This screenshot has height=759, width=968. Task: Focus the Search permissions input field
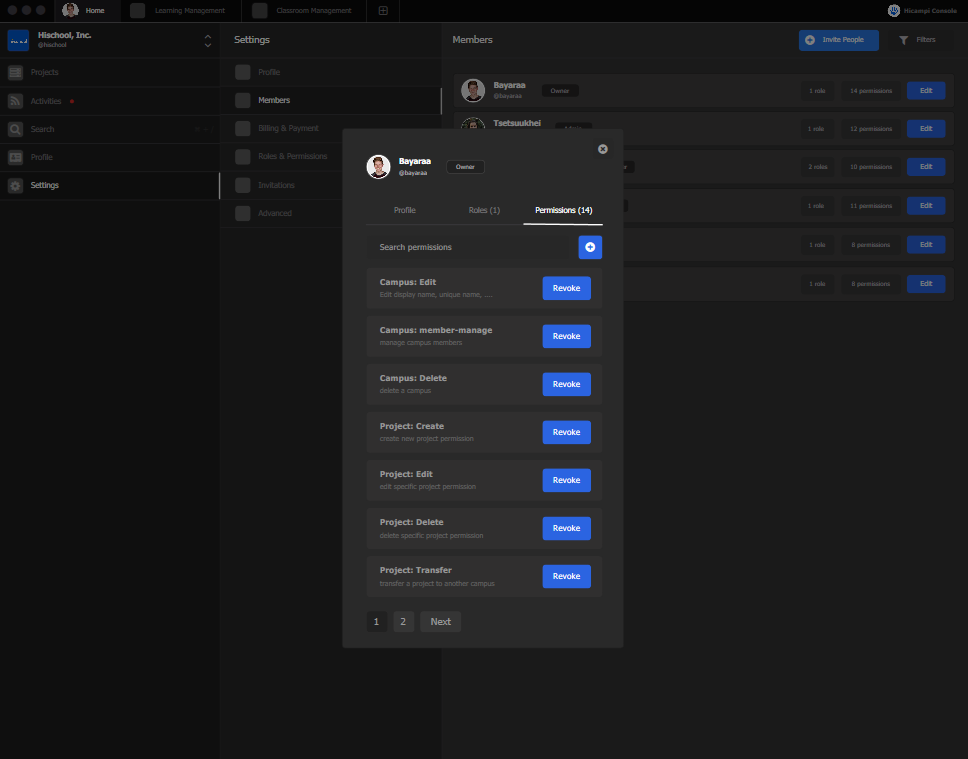point(470,247)
